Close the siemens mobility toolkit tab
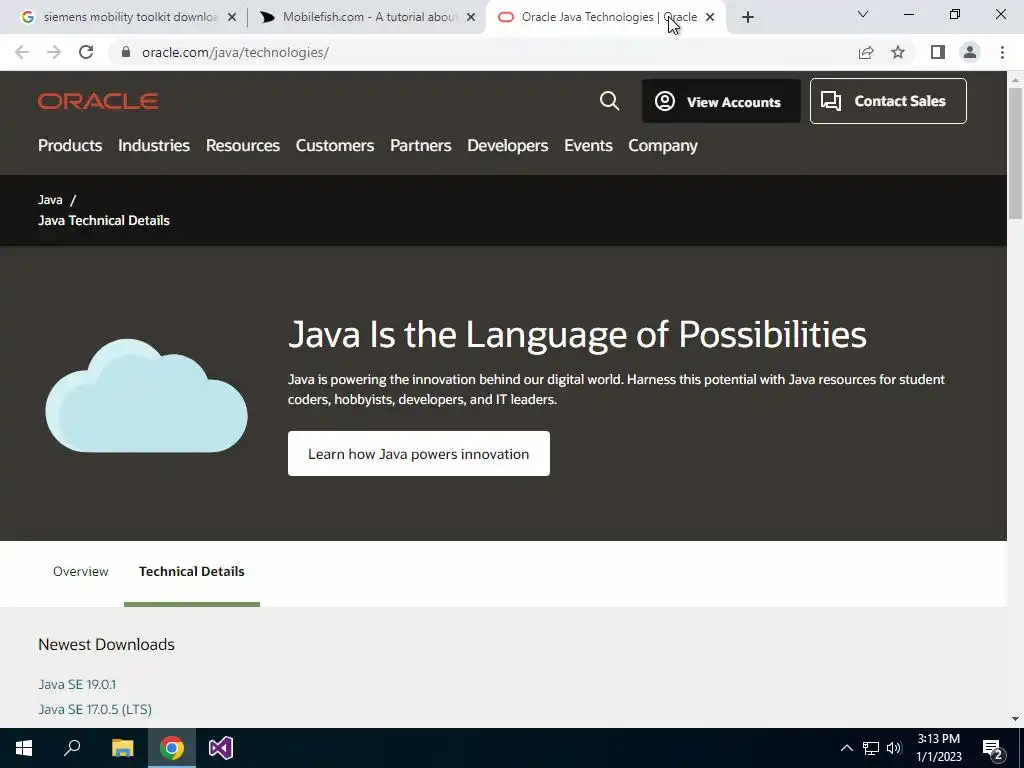This screenshot has width=1024, height=768. pyautogui.click(x=232, y=18)
